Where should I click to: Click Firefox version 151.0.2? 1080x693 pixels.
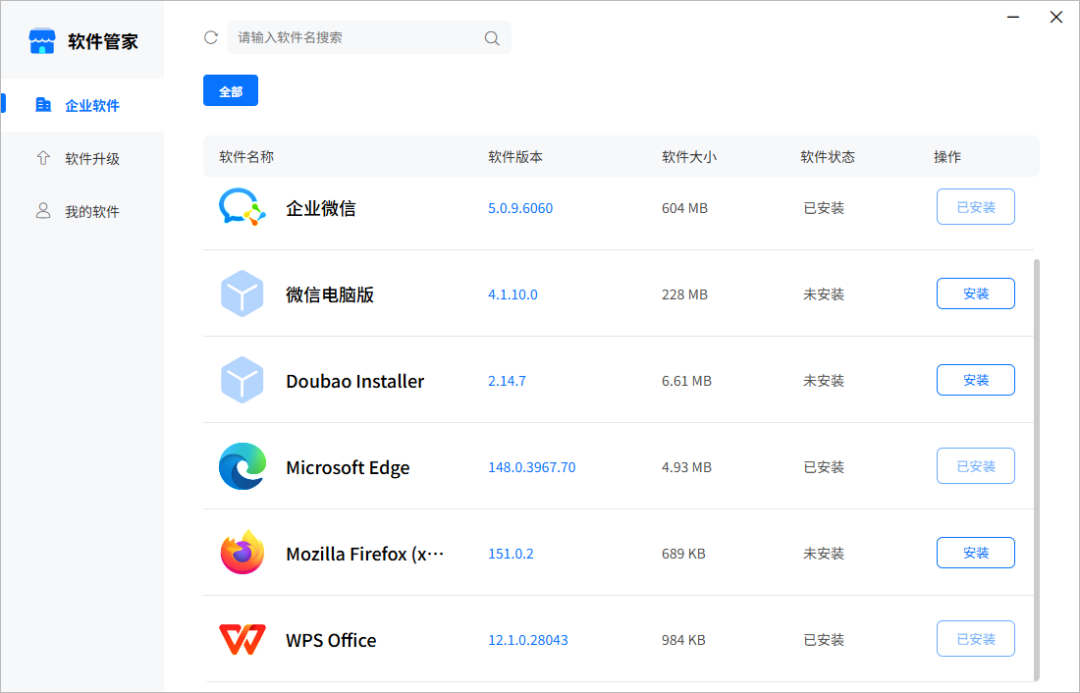click(510, 554)
